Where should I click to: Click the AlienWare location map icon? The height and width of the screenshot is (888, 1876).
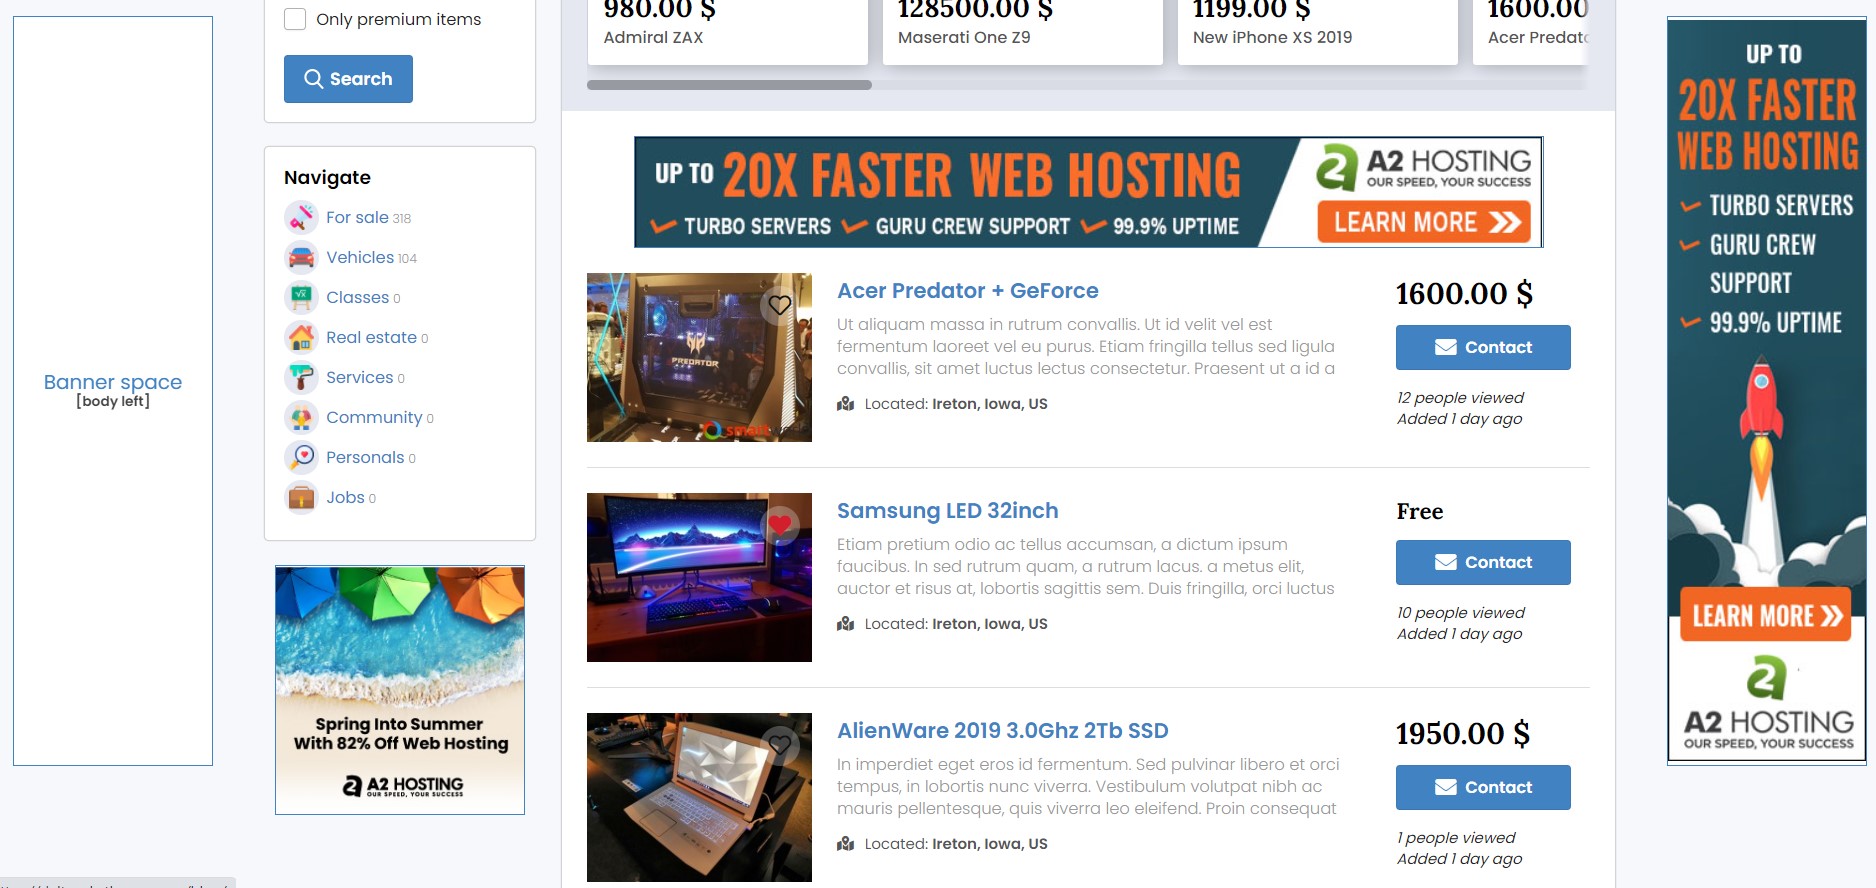pos(845,844)
